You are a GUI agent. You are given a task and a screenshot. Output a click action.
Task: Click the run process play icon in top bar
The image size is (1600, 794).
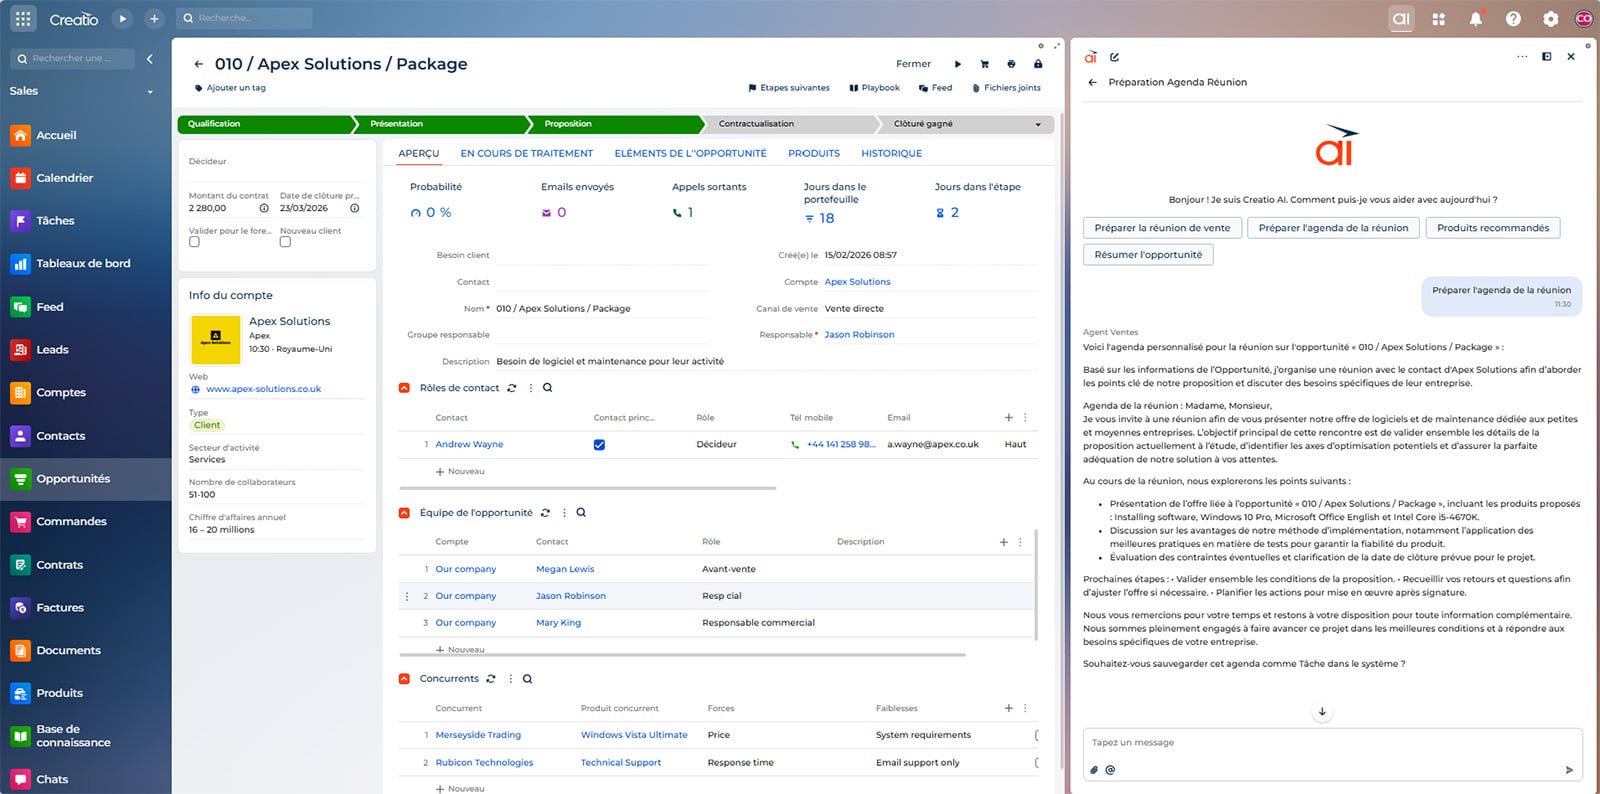pyautogui.click(x=122, y=18)
